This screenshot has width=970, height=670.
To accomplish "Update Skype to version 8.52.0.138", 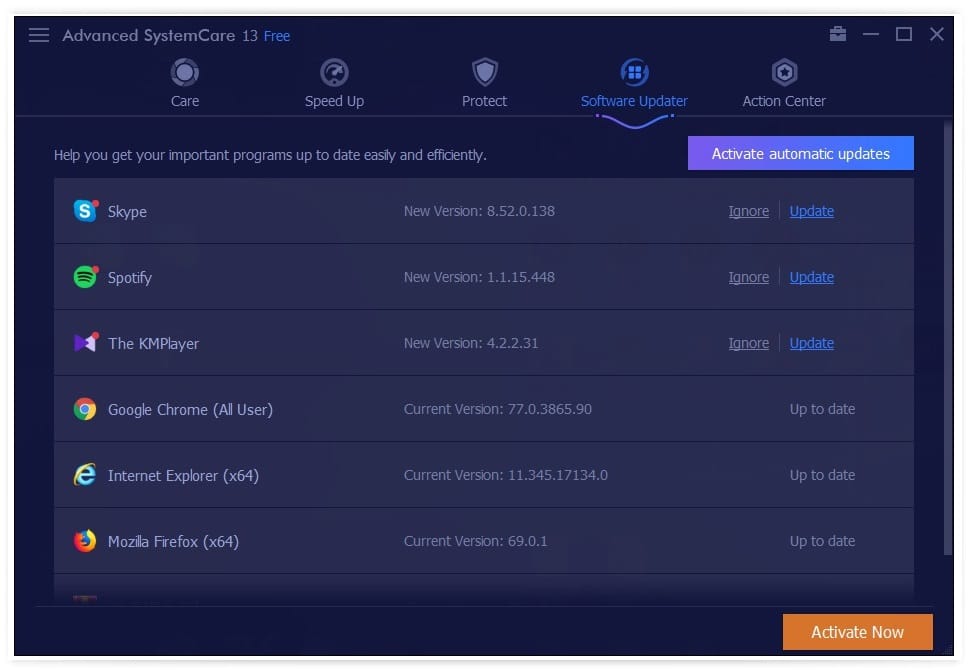I will [x=812, y=211].
